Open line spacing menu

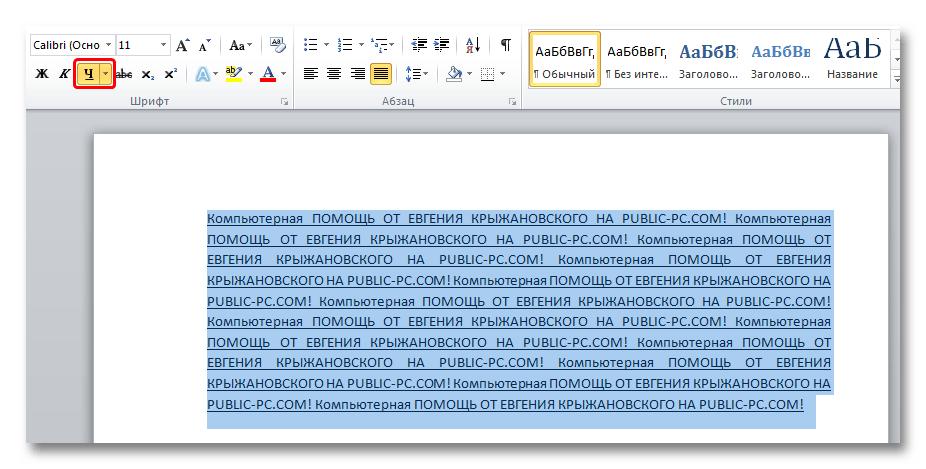click(417, 74)
